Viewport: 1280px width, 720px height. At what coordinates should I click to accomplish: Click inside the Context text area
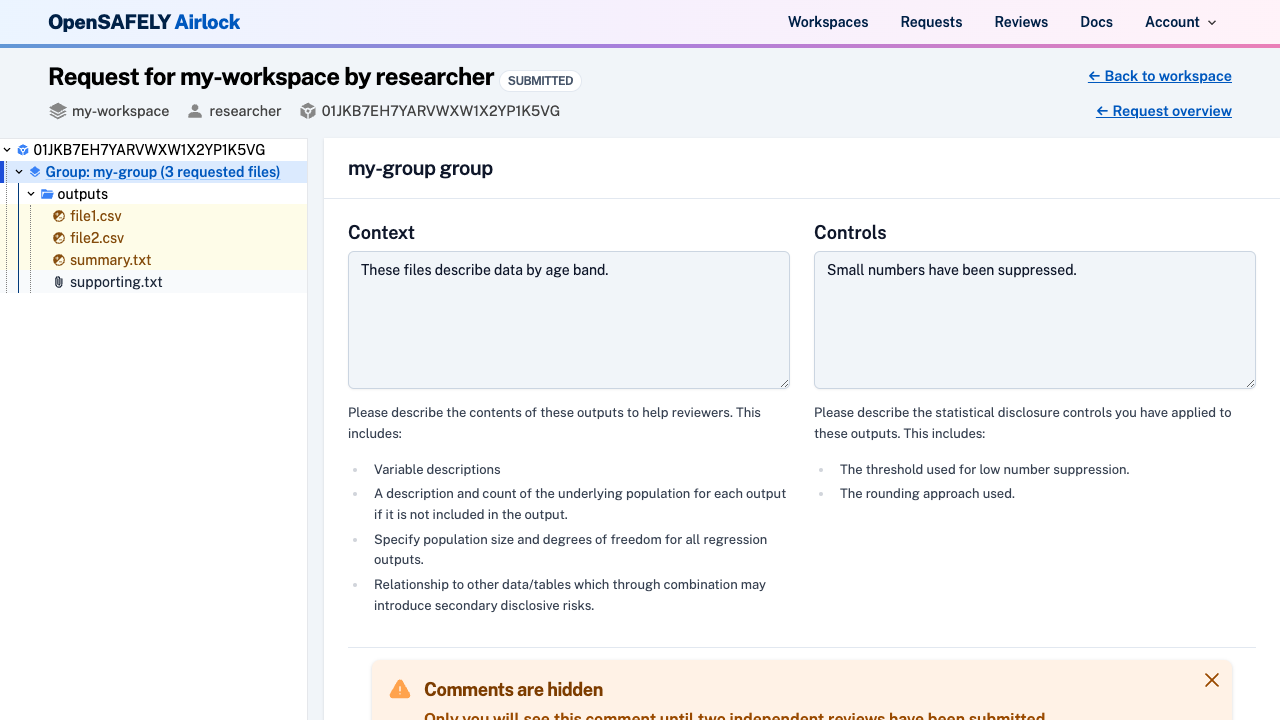click(569, 320)
